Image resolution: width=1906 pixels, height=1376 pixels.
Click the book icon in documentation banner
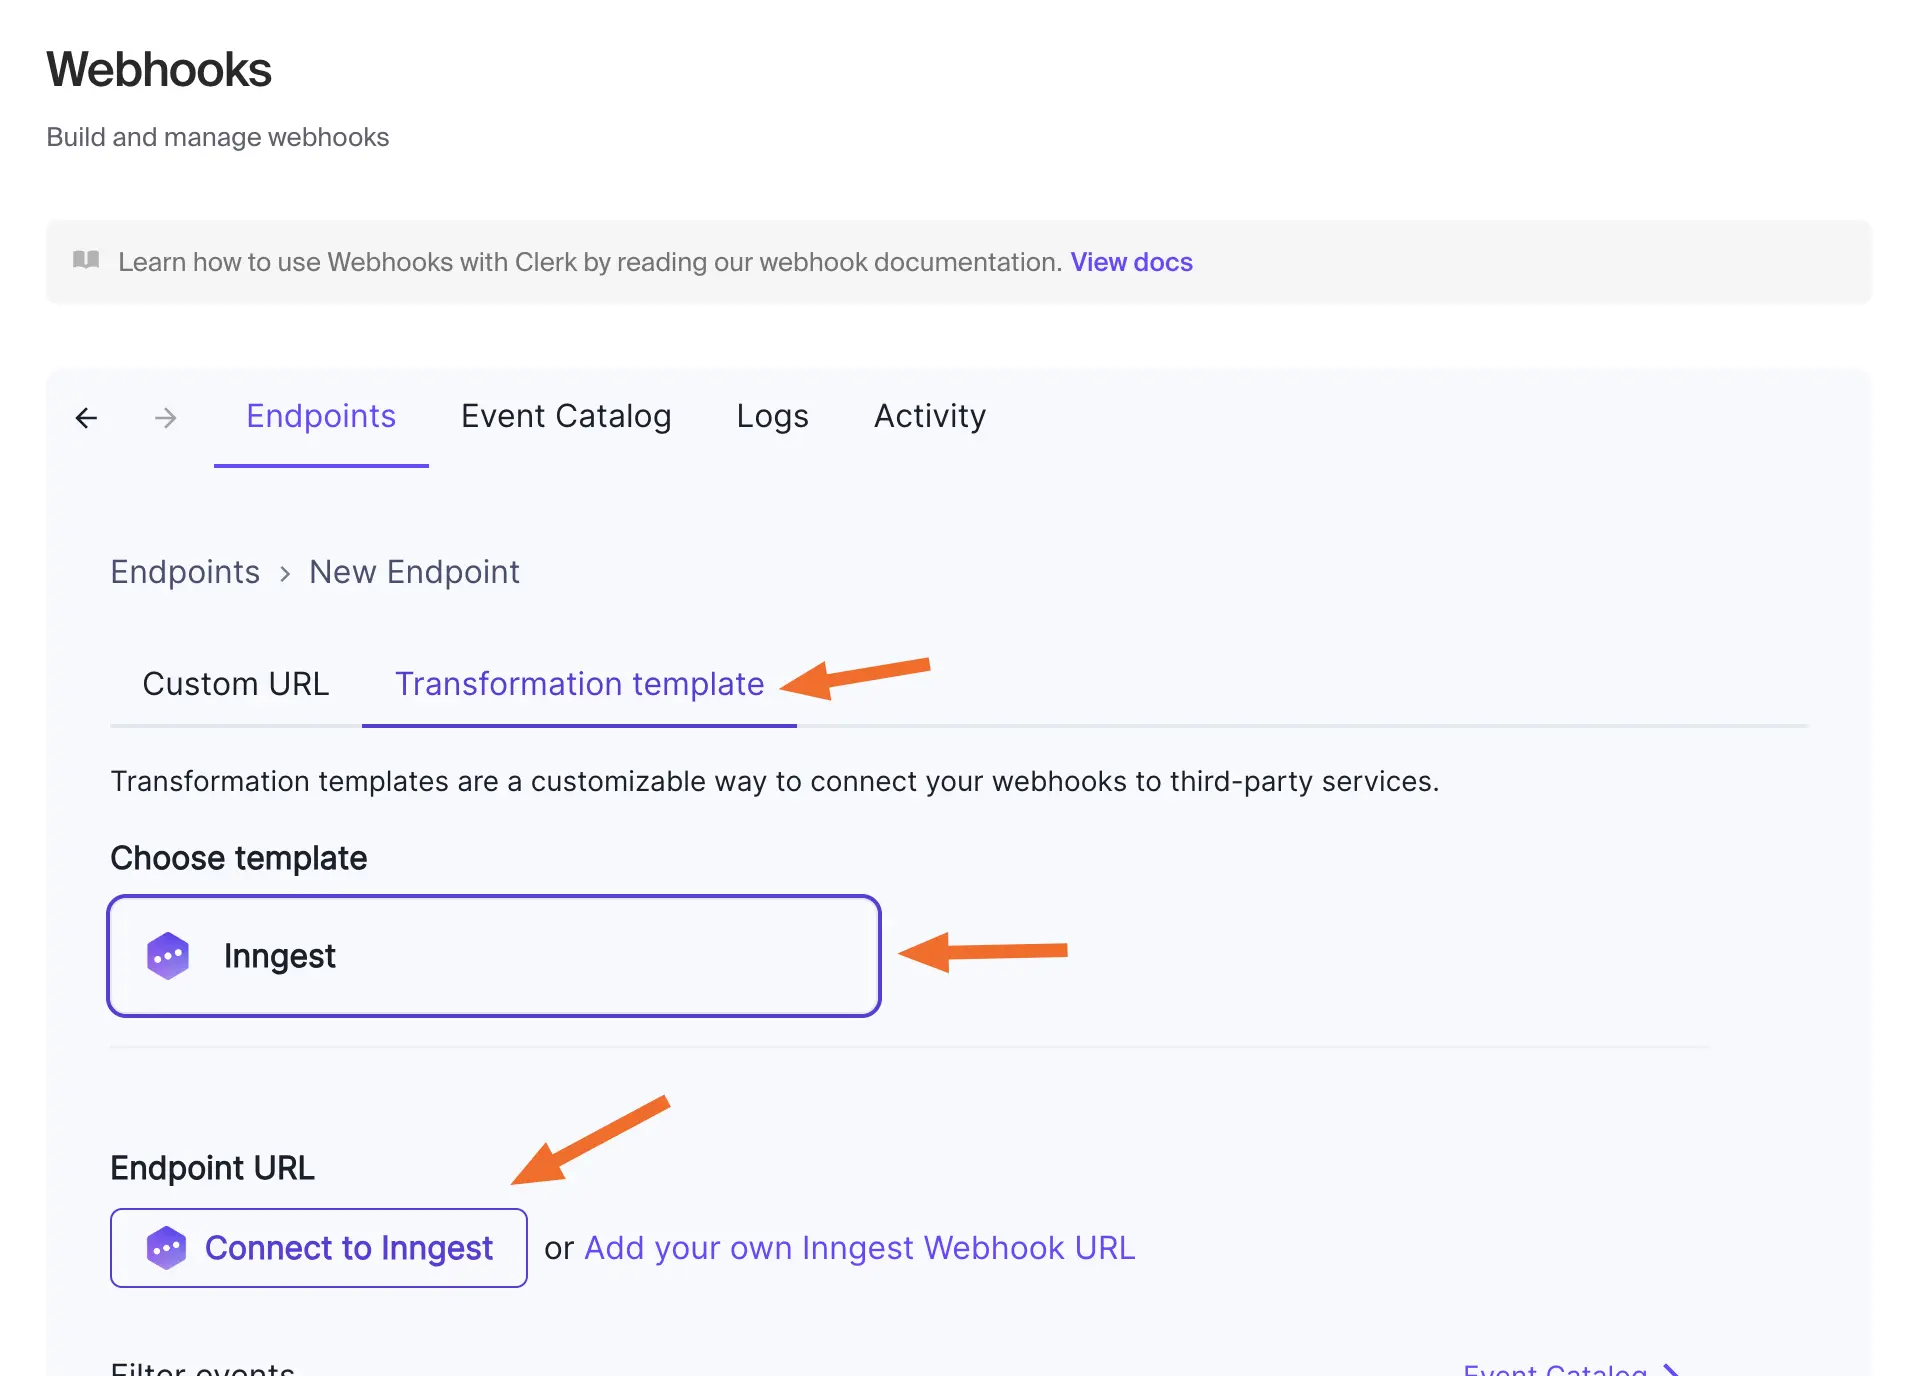(86, 261)
